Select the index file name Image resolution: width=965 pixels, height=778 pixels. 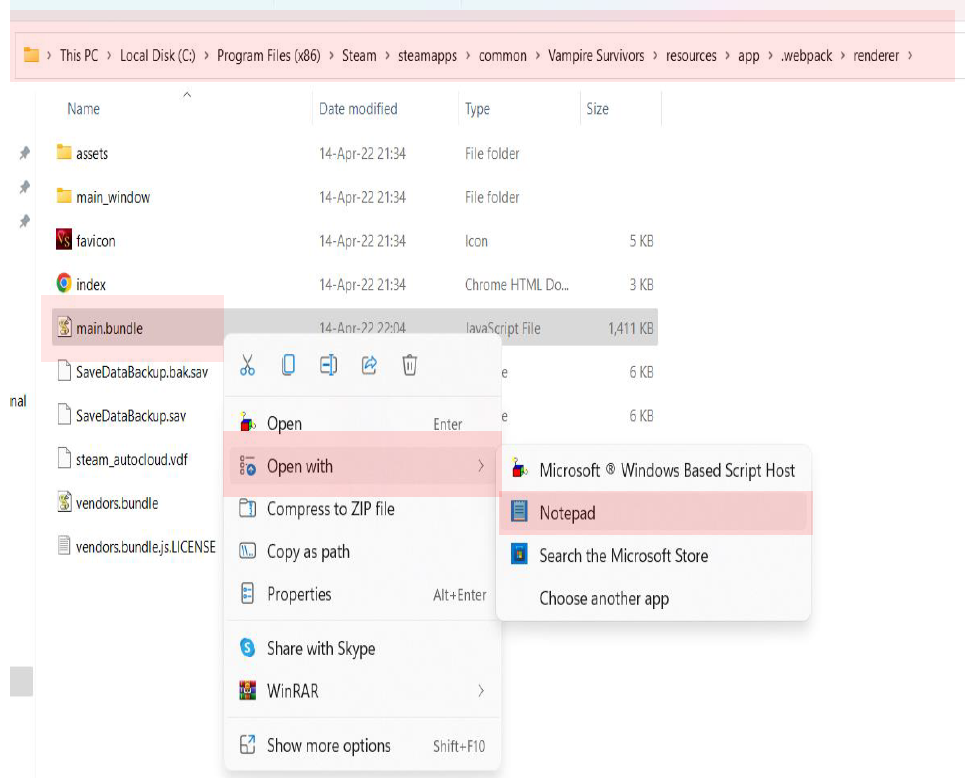click(x=91, y=284)
